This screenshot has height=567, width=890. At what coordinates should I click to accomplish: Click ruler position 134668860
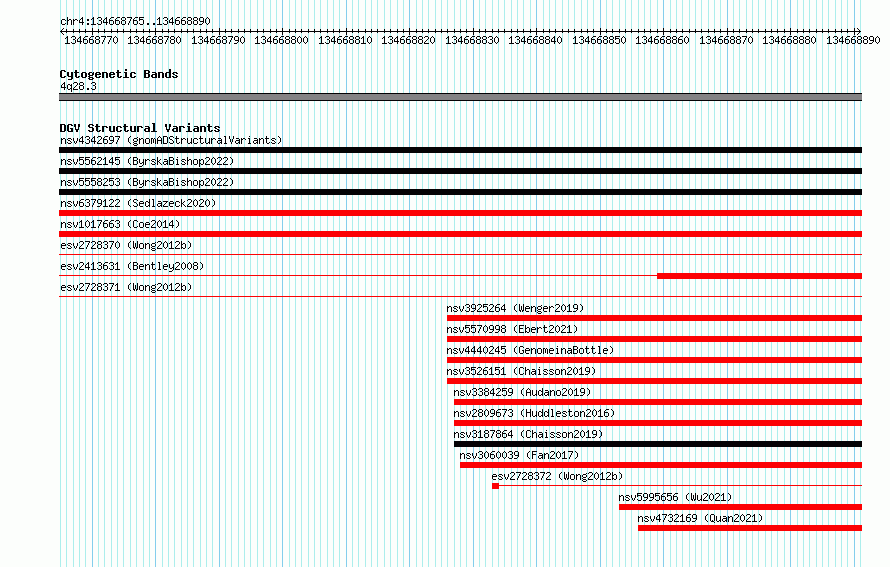pos(662,40)
